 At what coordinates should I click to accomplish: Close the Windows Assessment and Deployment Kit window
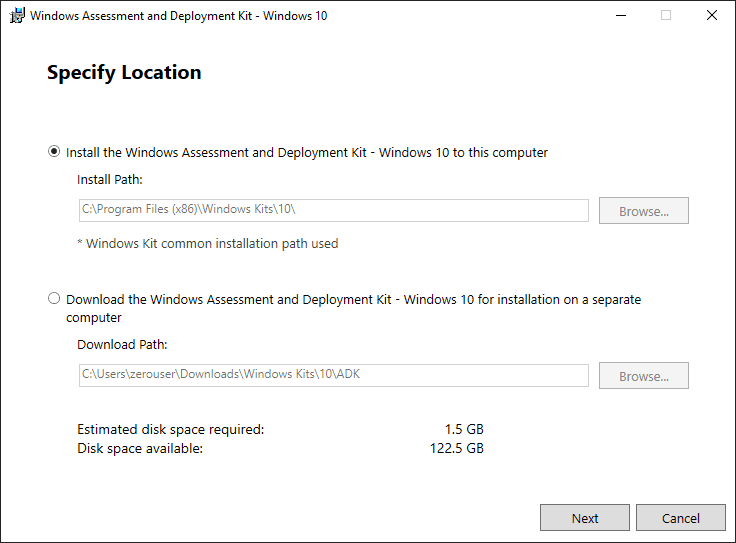(712, 16)
